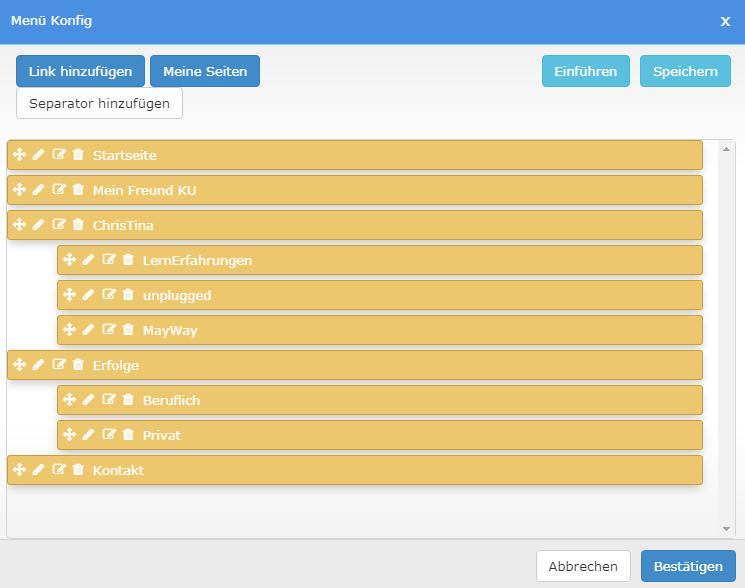The image size is (745, 588).
Task: Delete the unplugged menu item via trash icon
Action: (x=128, y=295)
